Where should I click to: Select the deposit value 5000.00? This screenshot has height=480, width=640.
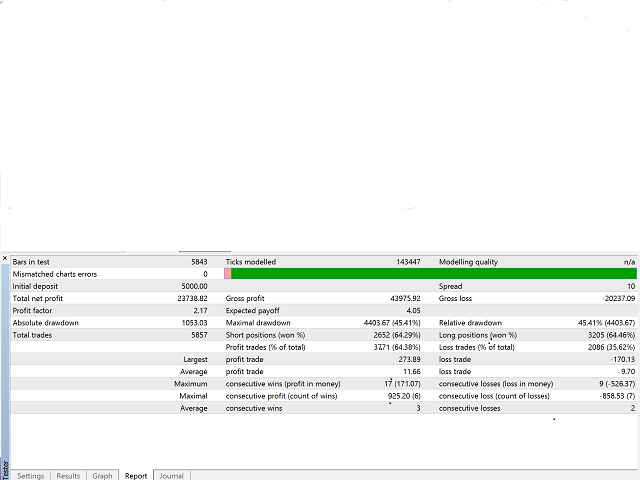[x=194, y=287]
